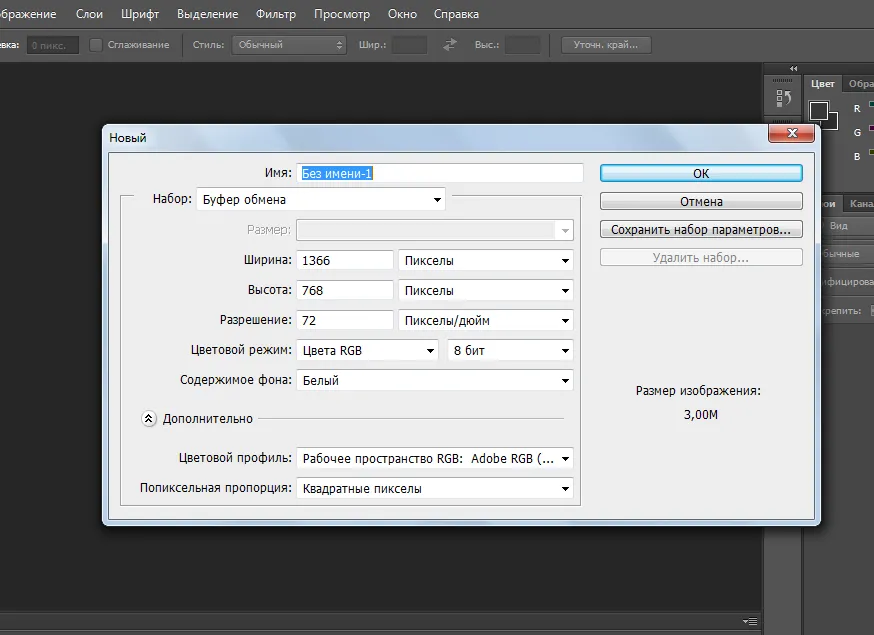Click the Отмена button
This screenshot has width=874, height=635.
click(701, 201)
